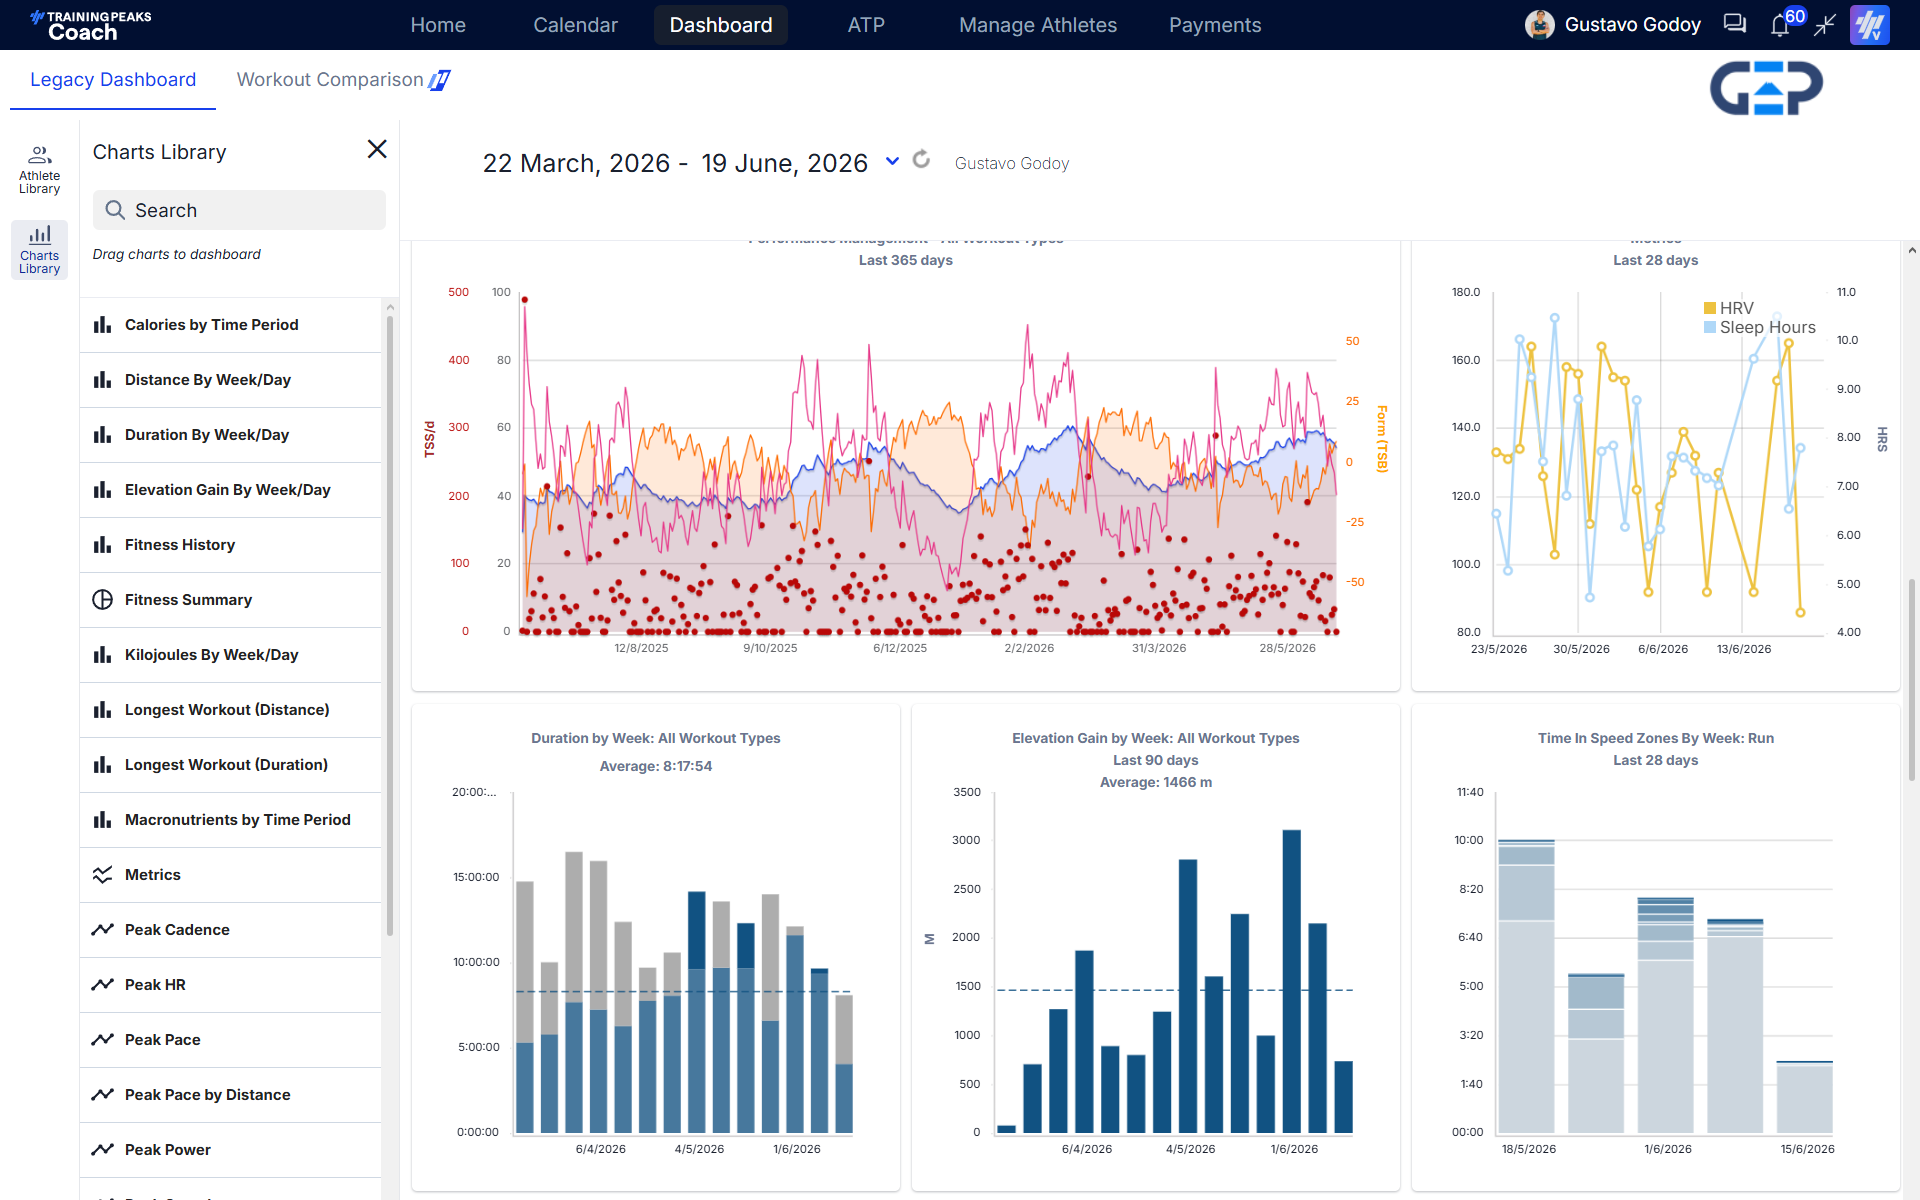Click TrainingPeaks Coach logo

[x=91, y=25]
